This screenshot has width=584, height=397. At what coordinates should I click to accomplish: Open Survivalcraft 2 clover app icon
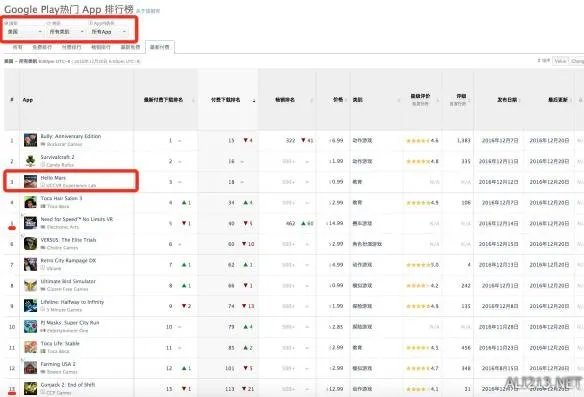pyautogui.click(x=30, y=161)
